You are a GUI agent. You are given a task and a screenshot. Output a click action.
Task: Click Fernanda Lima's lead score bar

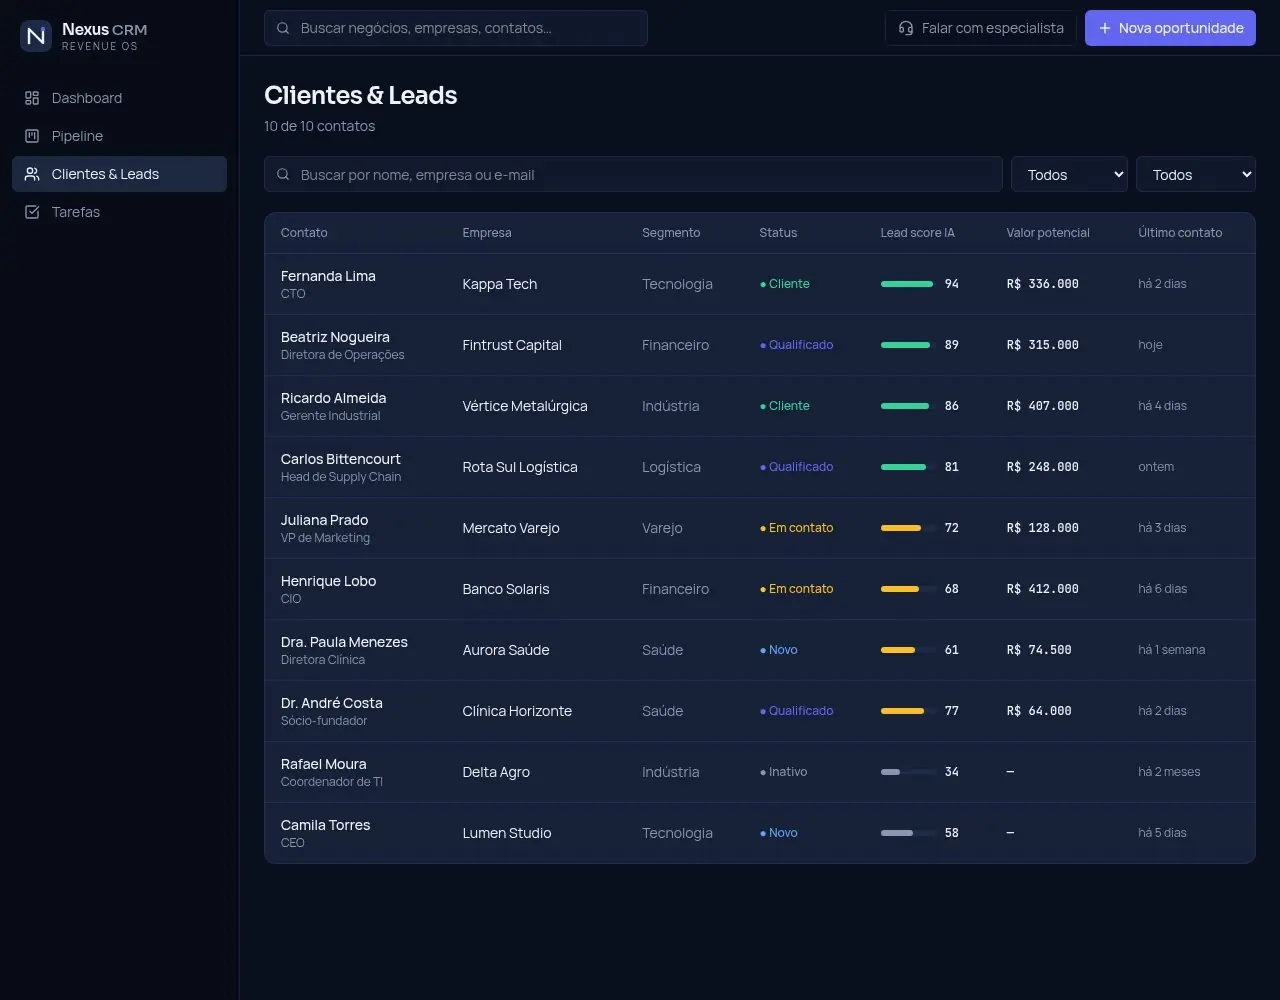tap(908, 284)
